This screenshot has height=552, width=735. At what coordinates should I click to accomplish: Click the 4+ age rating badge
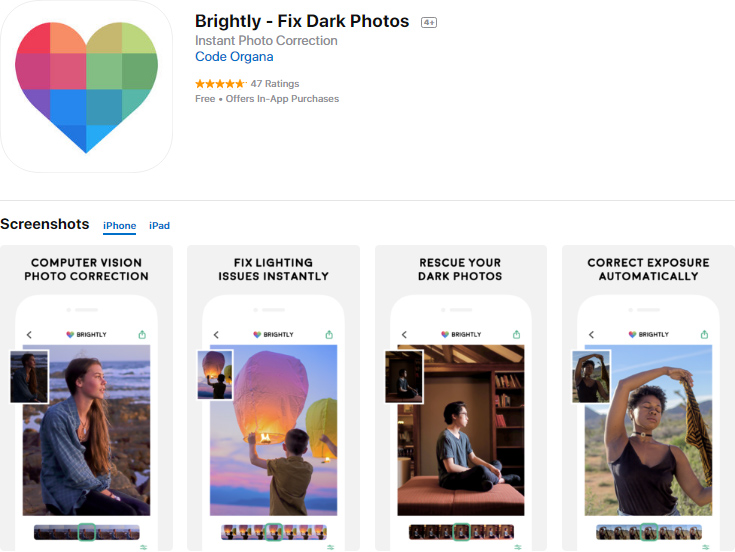point(429,22)
